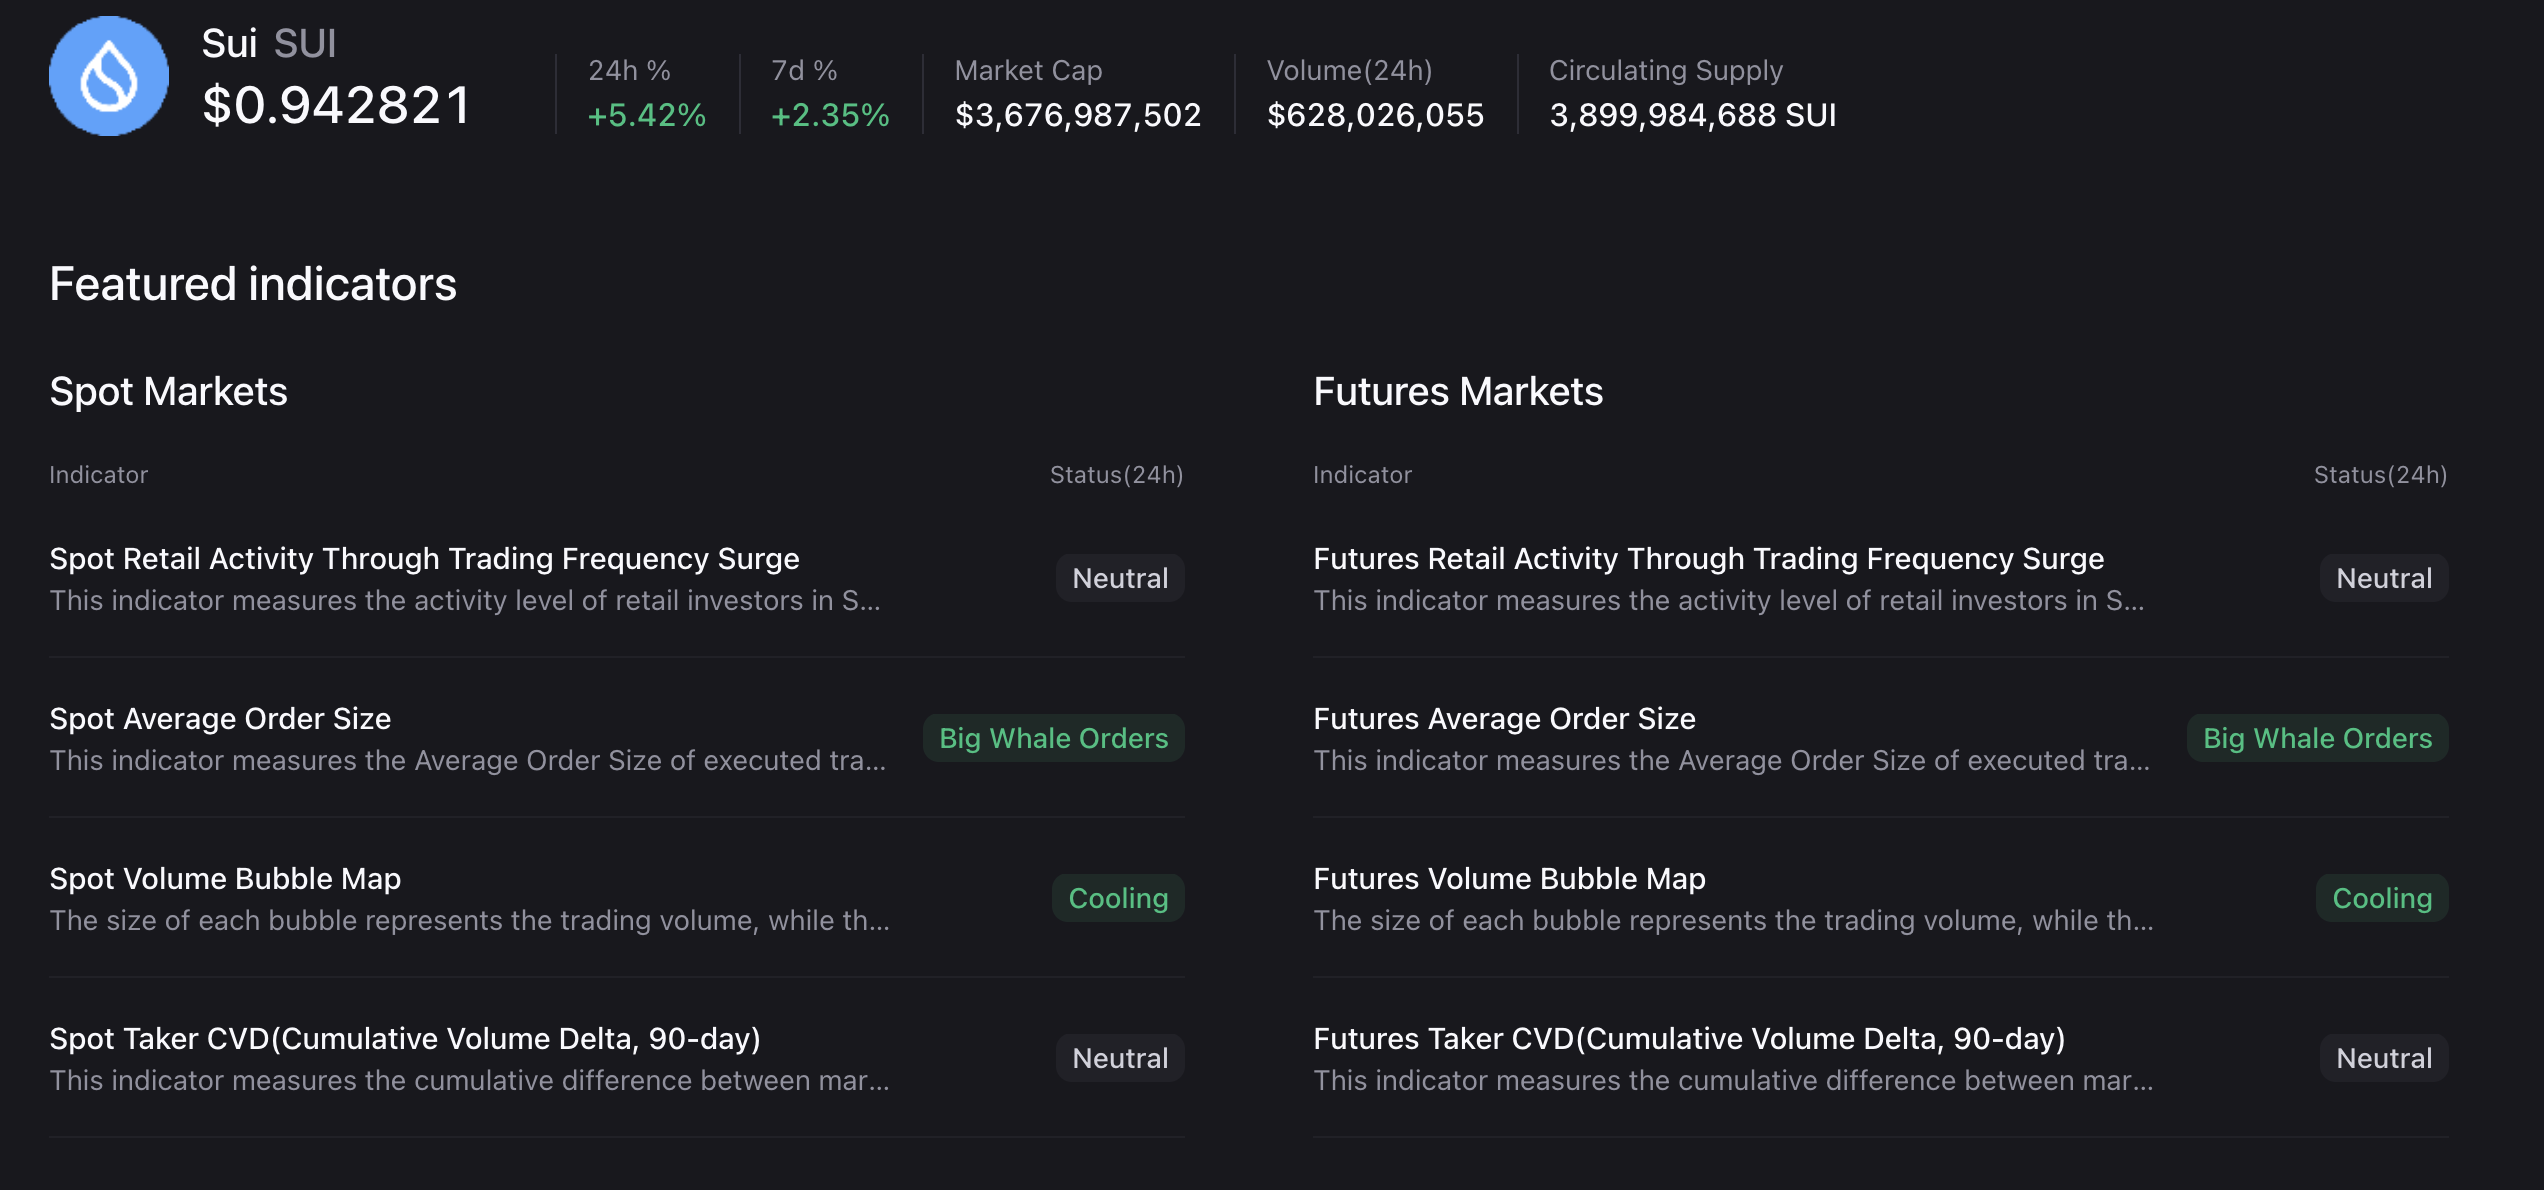Click the Spot Markets Status(24h) column header
Screen dimensions: 2544x1190
[1116, 475]
